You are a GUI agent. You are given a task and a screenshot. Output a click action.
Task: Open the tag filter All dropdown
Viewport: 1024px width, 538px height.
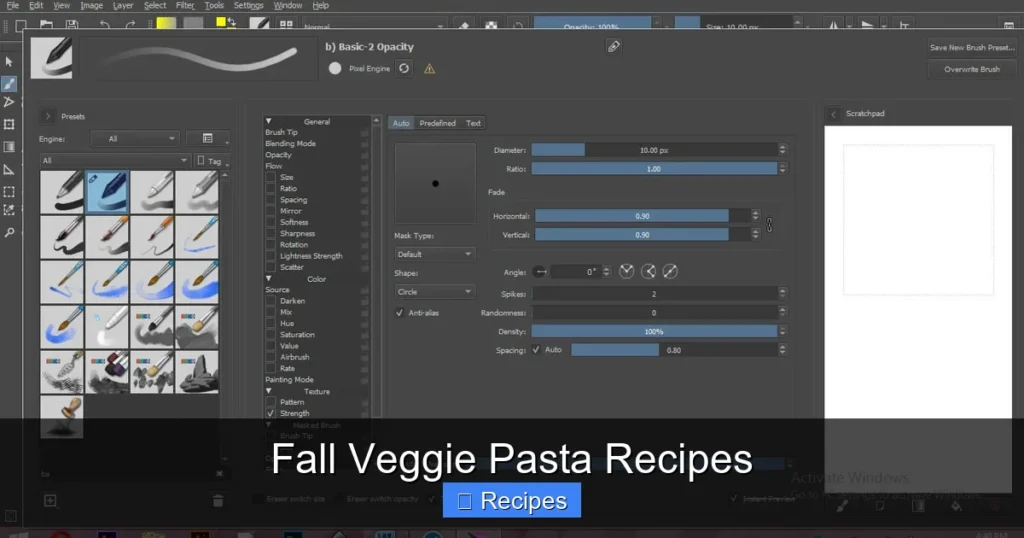[114, 161]
